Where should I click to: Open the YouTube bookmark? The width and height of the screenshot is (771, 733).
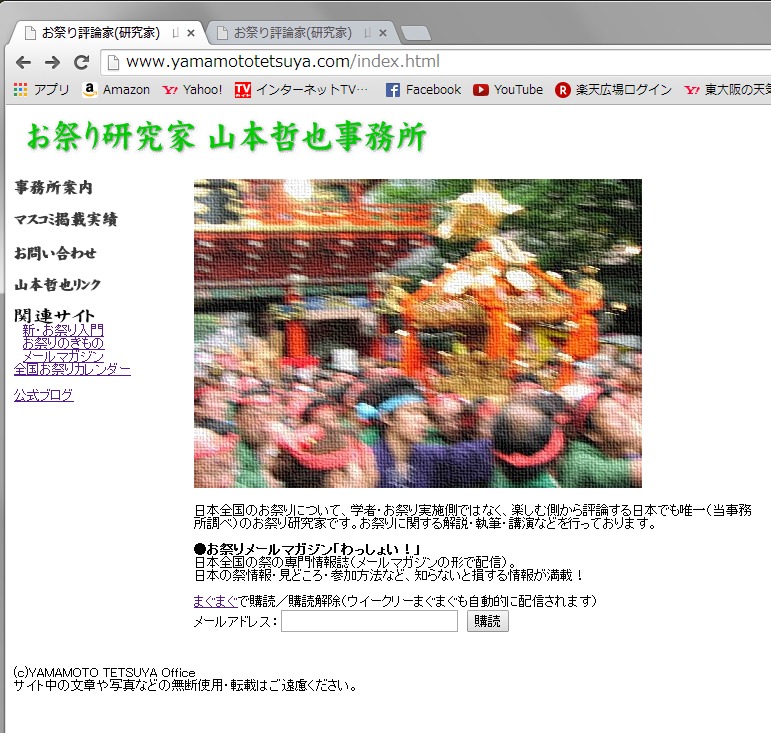508,90
